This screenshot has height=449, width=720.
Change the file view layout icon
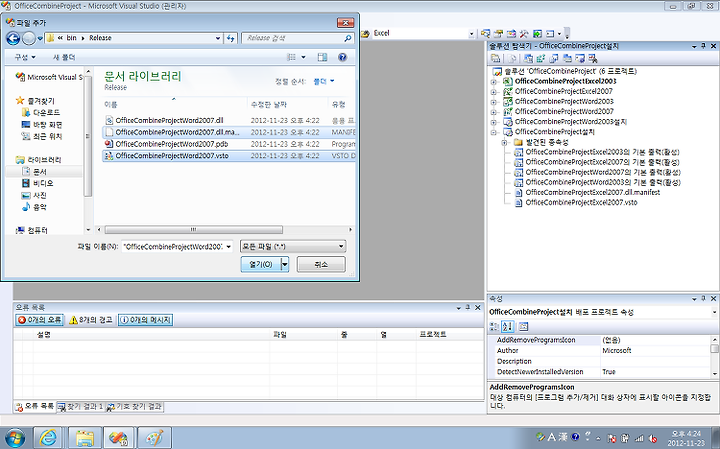pyautogui.click(x=291, y=57)
